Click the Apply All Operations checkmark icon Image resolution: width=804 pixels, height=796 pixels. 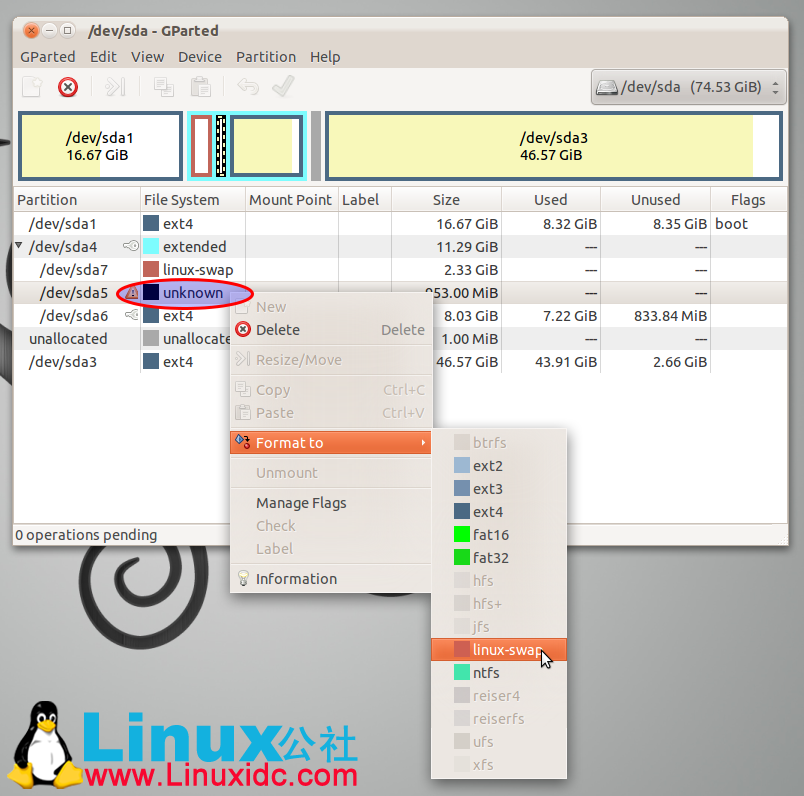point(283,87)
